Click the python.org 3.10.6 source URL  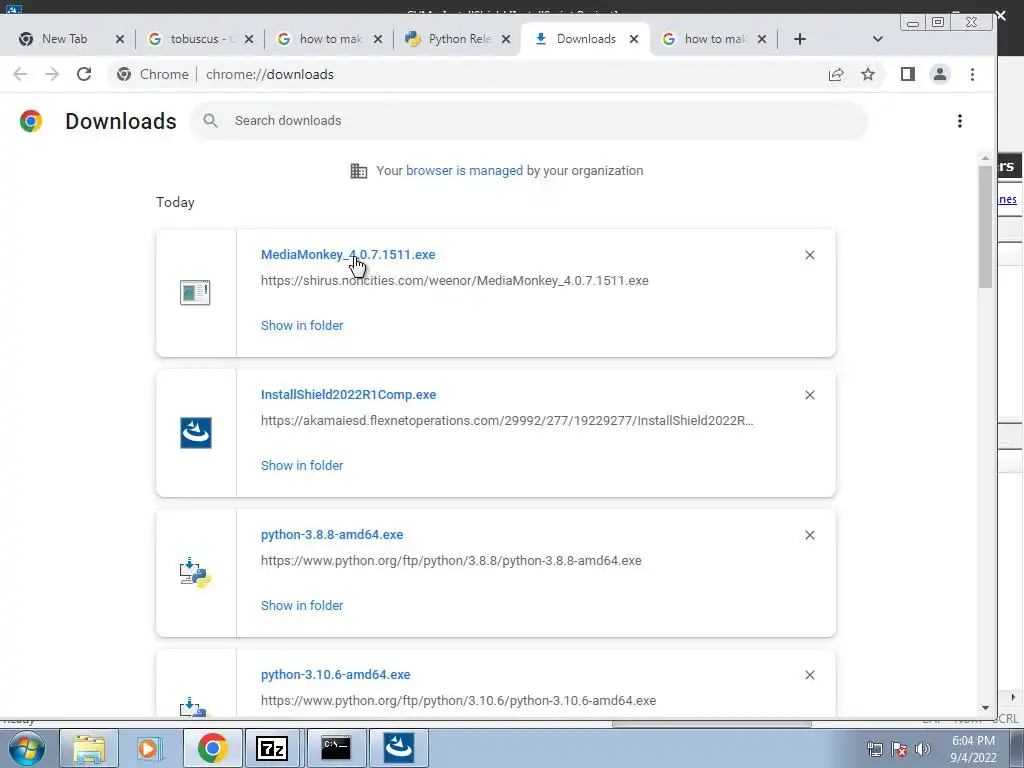(458, 700)
